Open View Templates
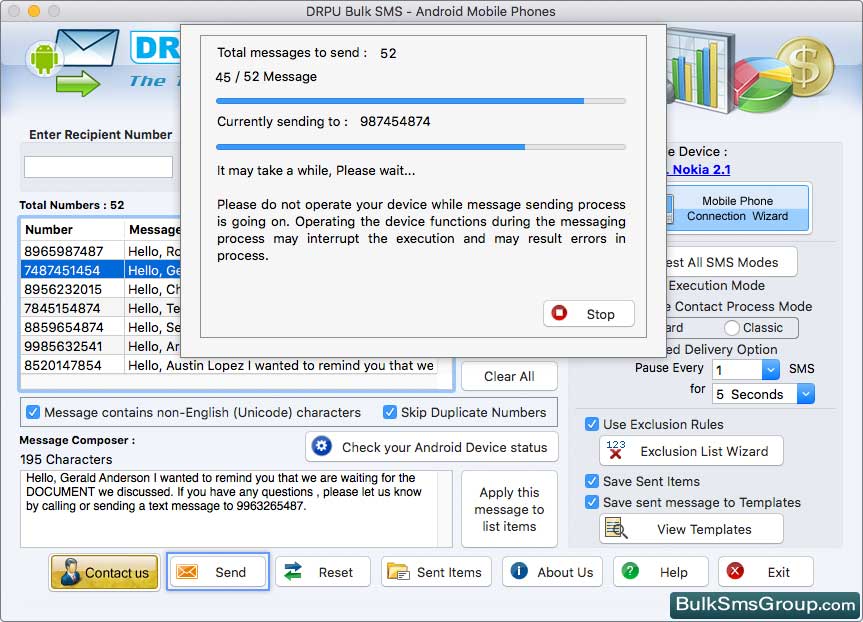Image resolution: width=863 pixels, height=622 pixels. [x=691, y=529]
